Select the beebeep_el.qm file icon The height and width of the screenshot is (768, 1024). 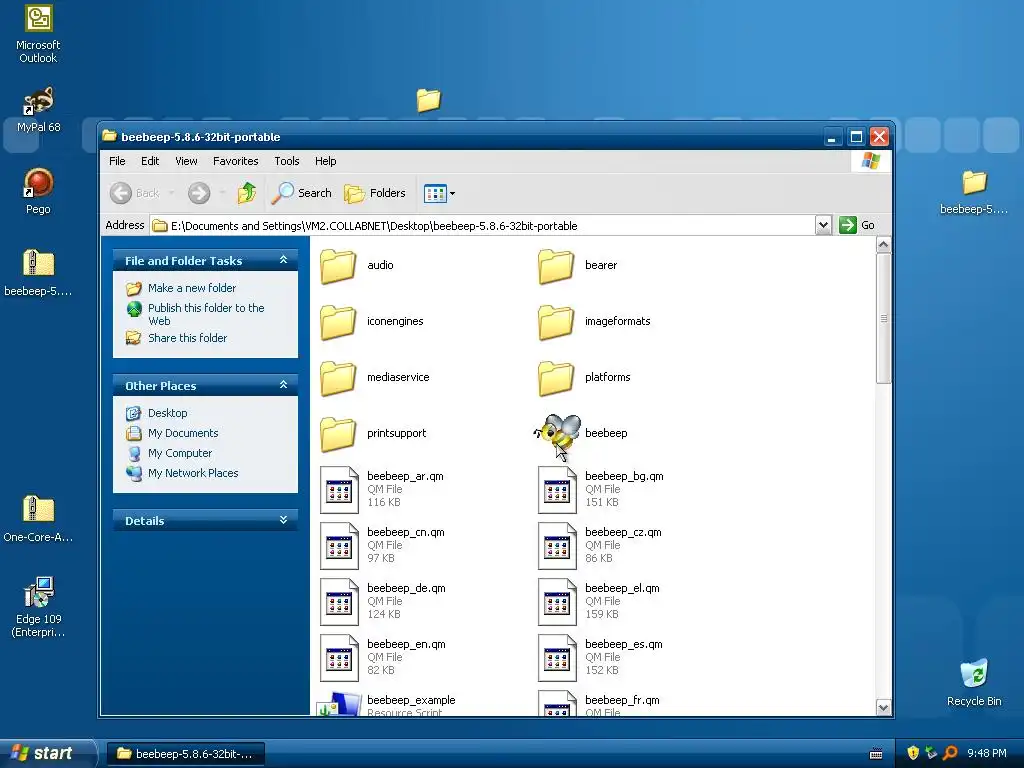pos(557,602)
